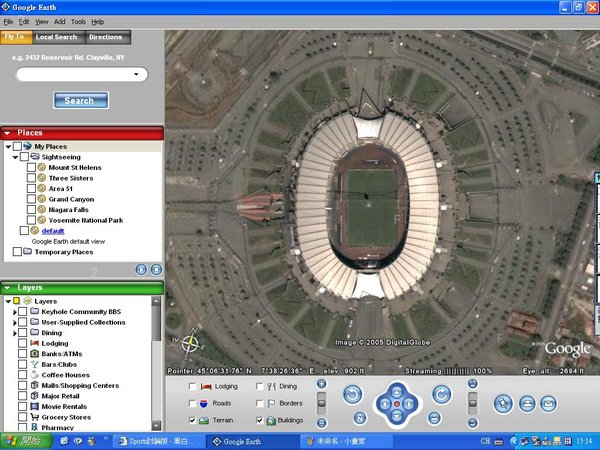Viewport: 600px width, 450px height.
Task: Click the Mount St Helens placemark icon
Action: (42, 167)
